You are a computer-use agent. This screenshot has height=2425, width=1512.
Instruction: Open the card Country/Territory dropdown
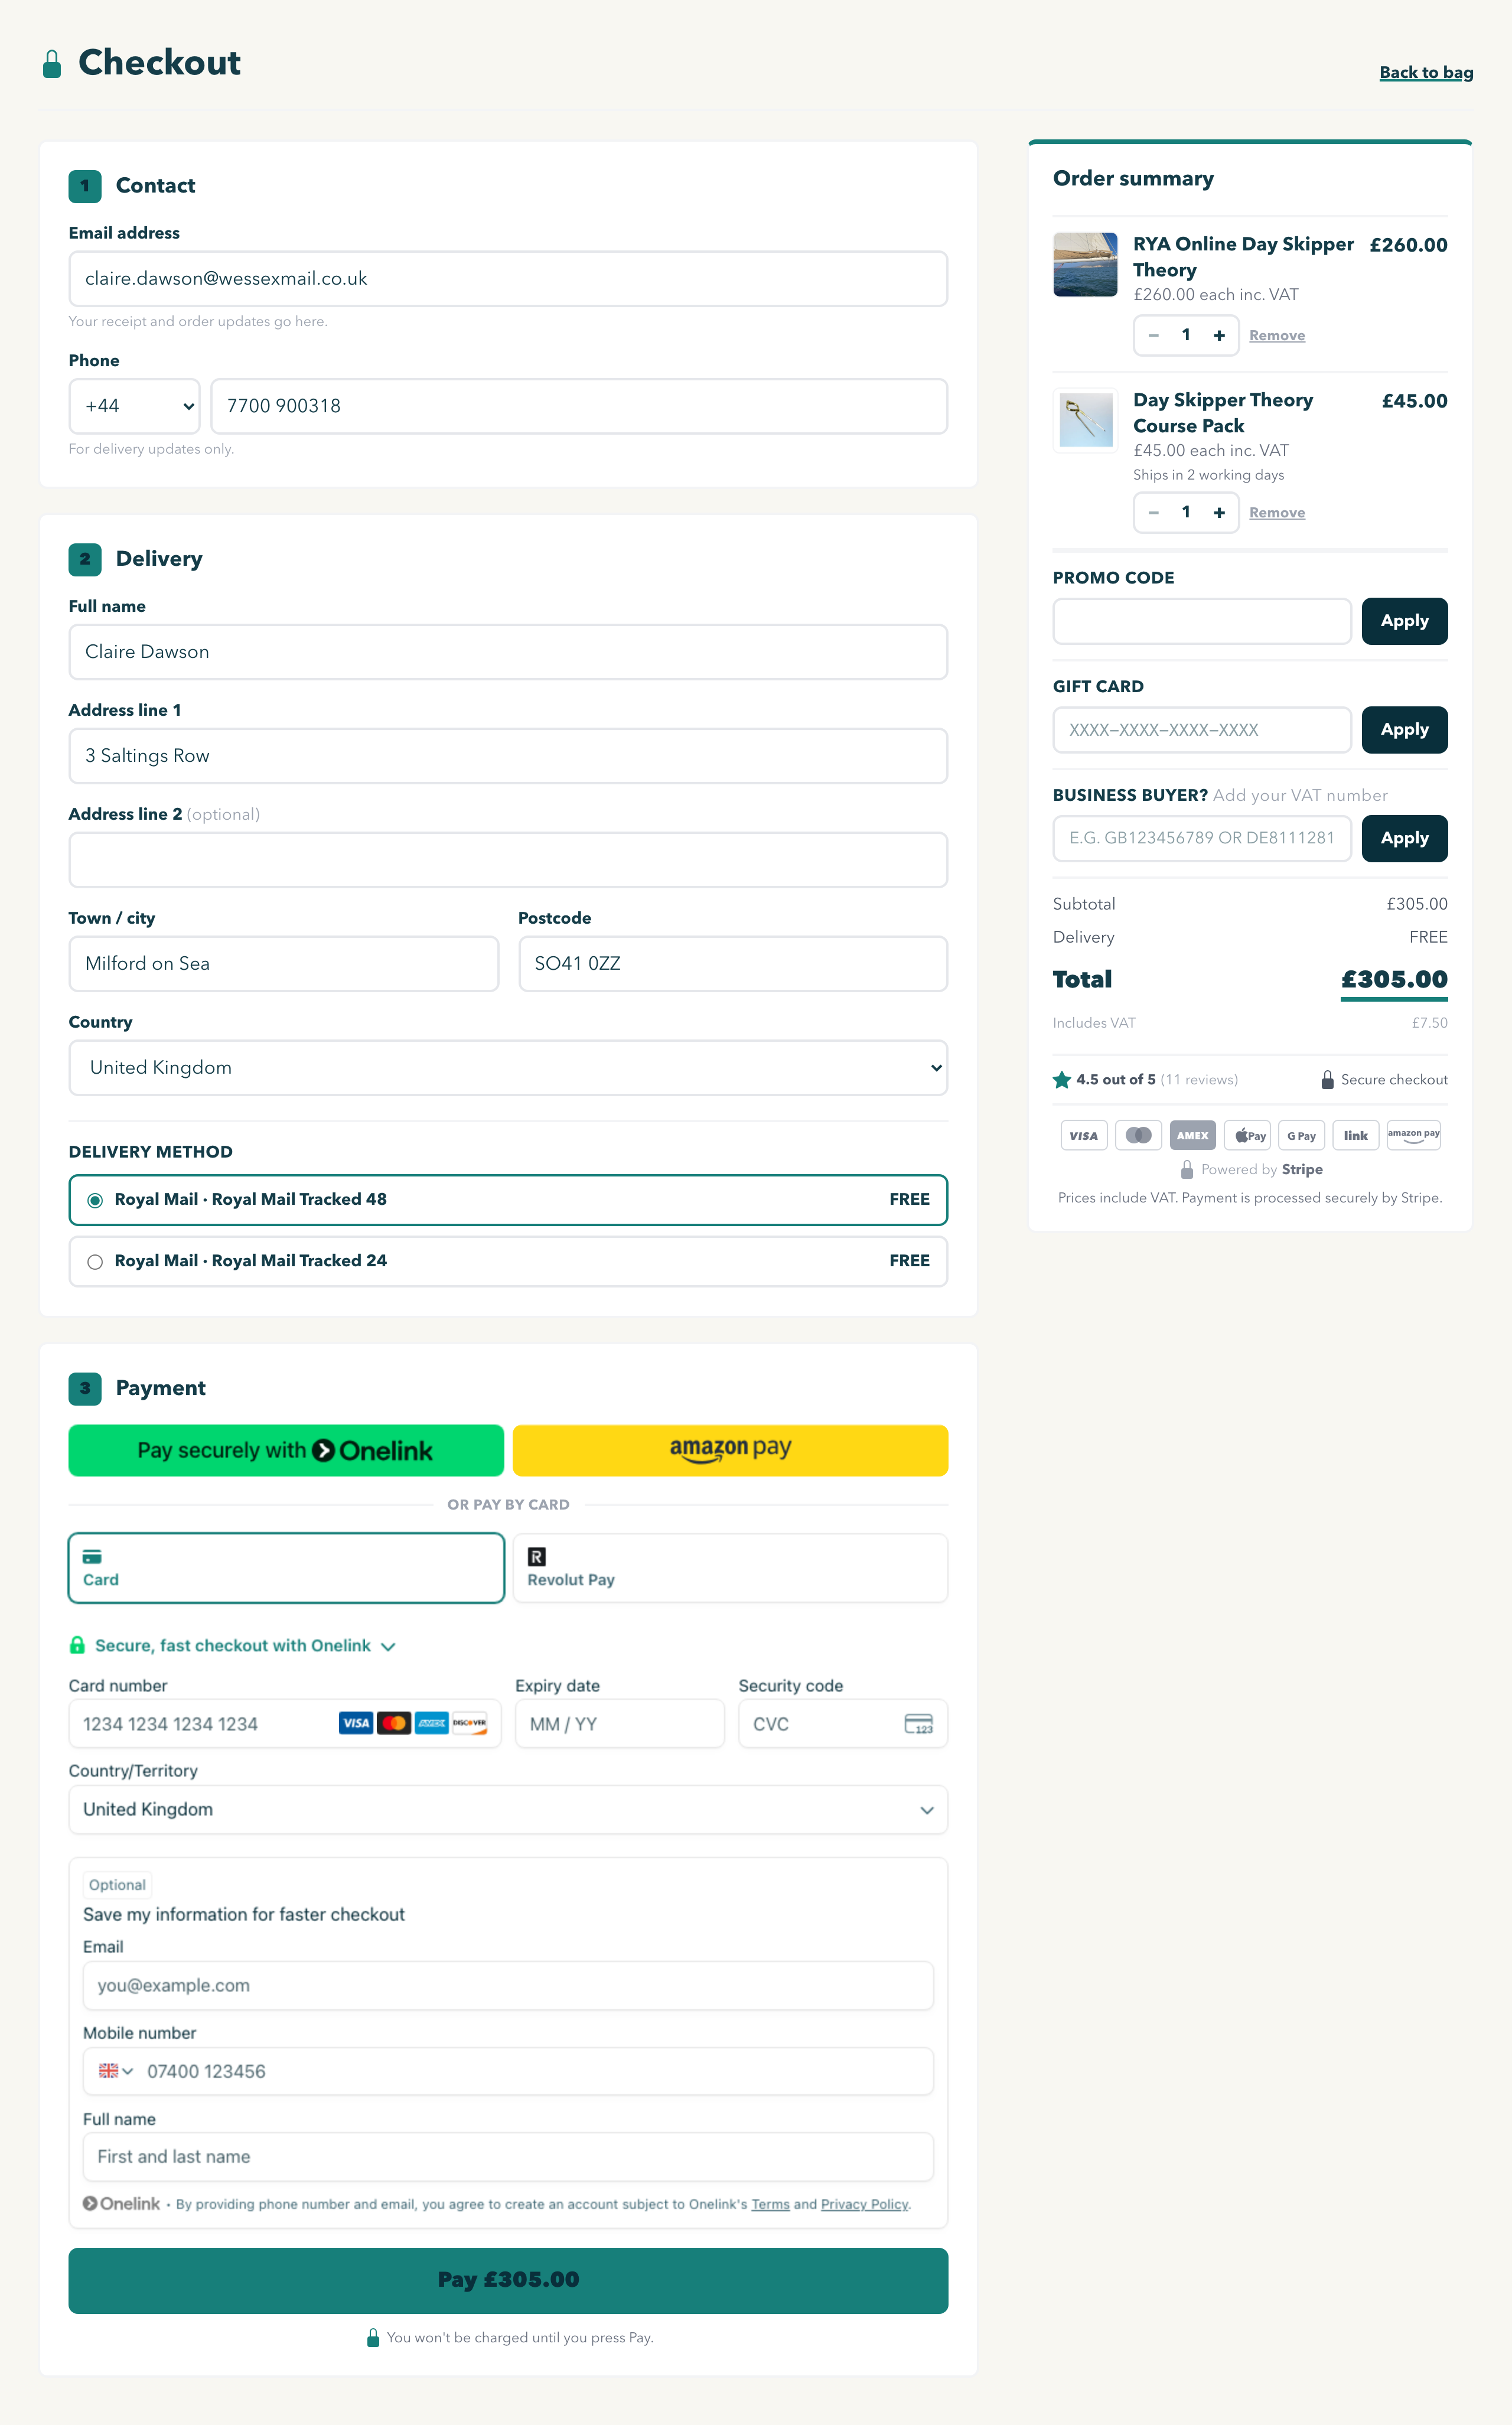point(508,1810)
